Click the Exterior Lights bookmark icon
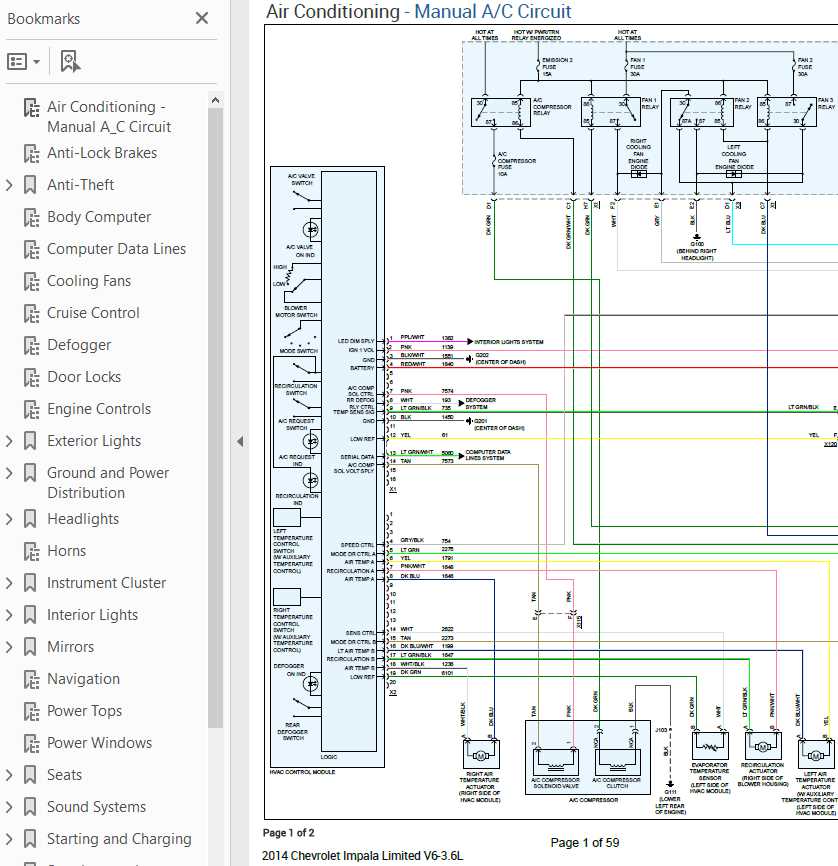The width and height of the screenshot is (838, 866). pos(30,441)
